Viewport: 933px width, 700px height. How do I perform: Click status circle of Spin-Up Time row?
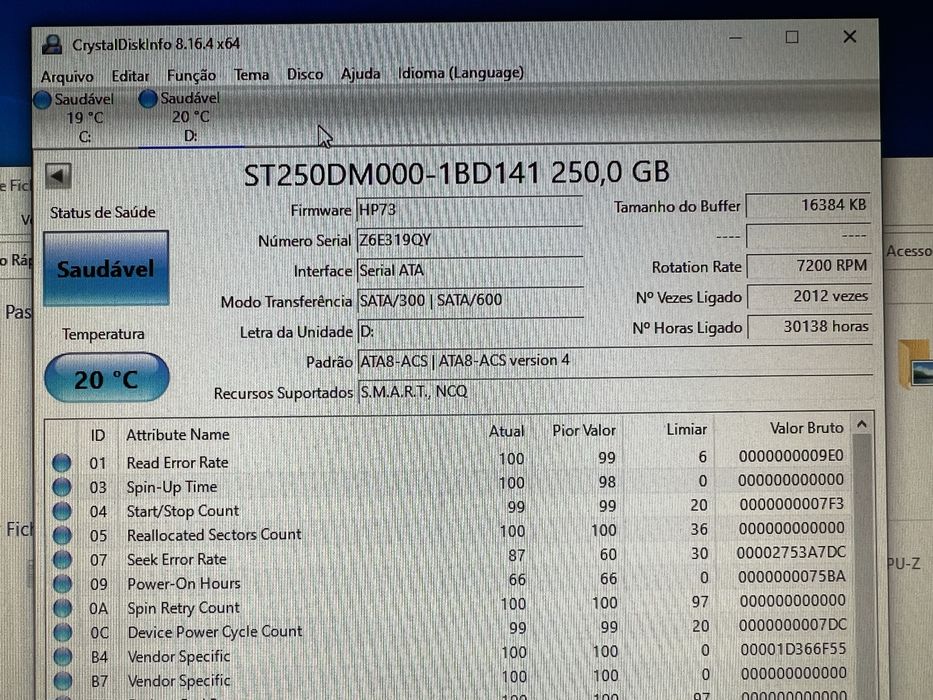(x=61, y=487)
